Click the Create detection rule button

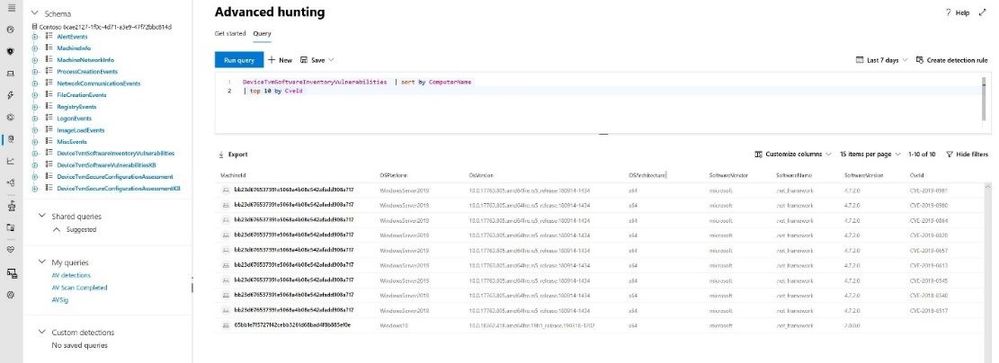952,60
